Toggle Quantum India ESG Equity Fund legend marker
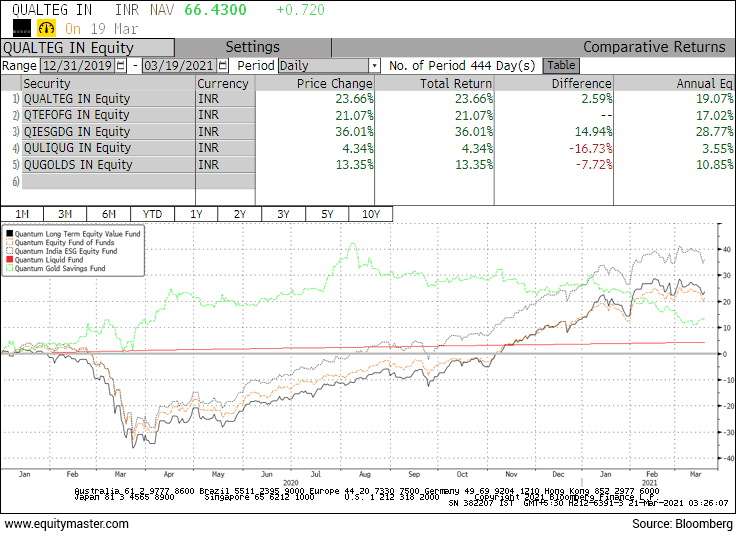The image size is (736, 536). [x=10, y=250]
